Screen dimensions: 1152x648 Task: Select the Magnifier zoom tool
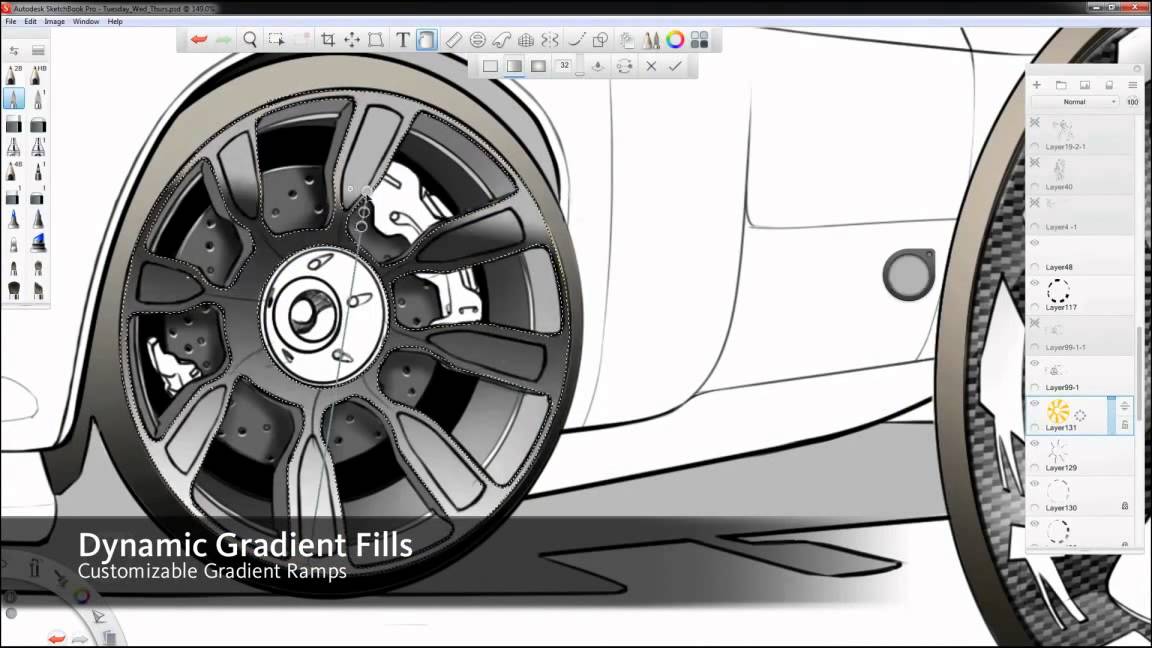click(x=249, y=39)
